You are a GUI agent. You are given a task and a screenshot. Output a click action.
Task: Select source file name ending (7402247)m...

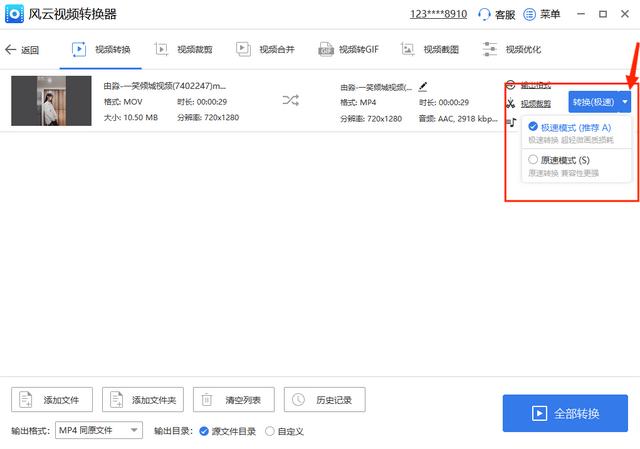click(164, 86)
